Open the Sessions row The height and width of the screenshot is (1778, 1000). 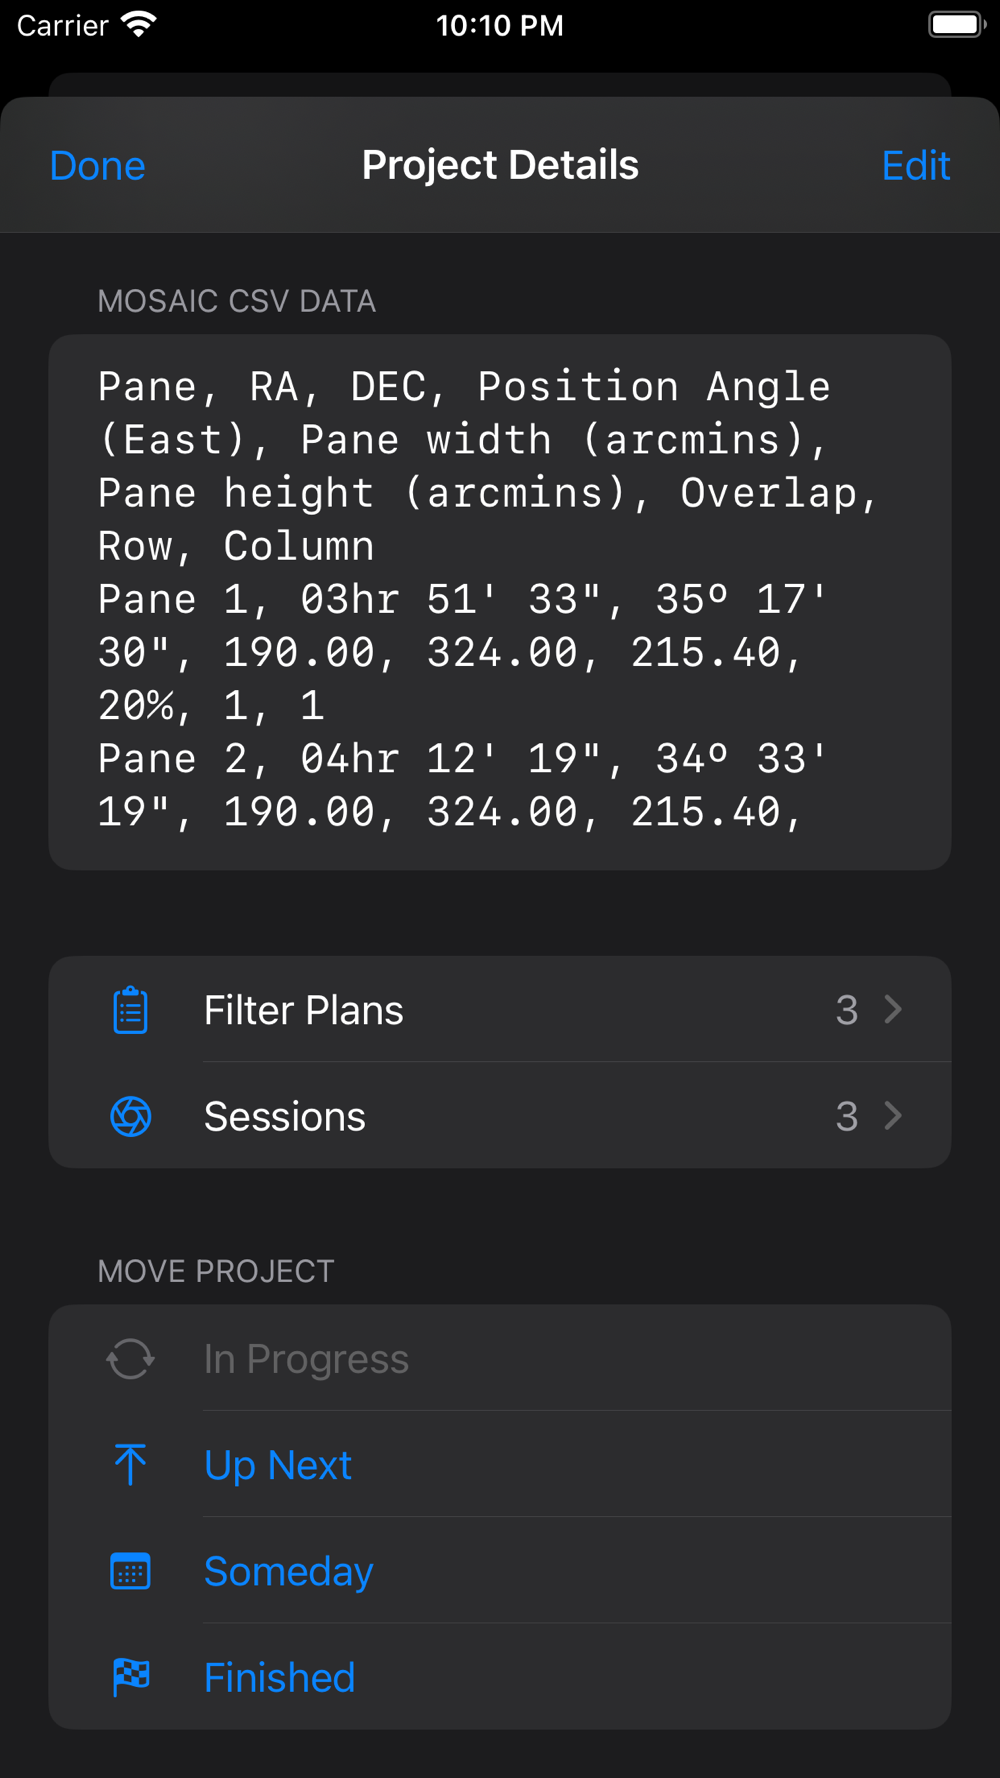coord(500,1116)
